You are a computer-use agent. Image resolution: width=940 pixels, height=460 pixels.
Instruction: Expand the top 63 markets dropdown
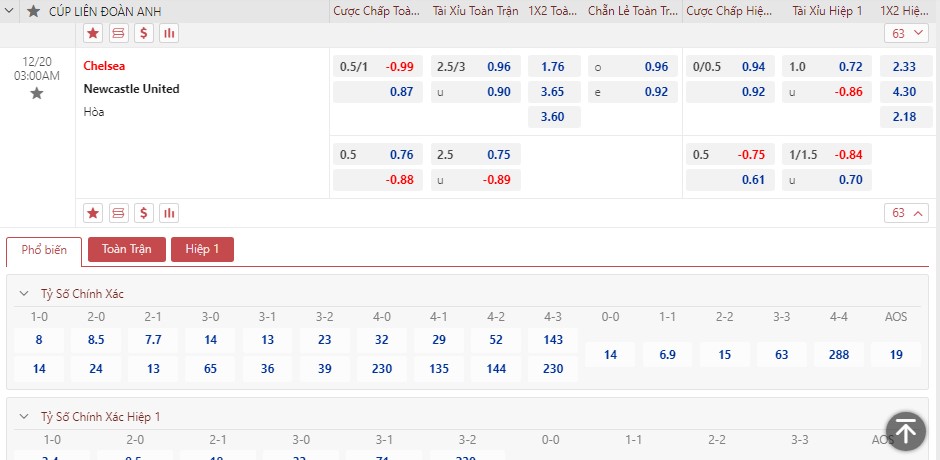(906, 34)
